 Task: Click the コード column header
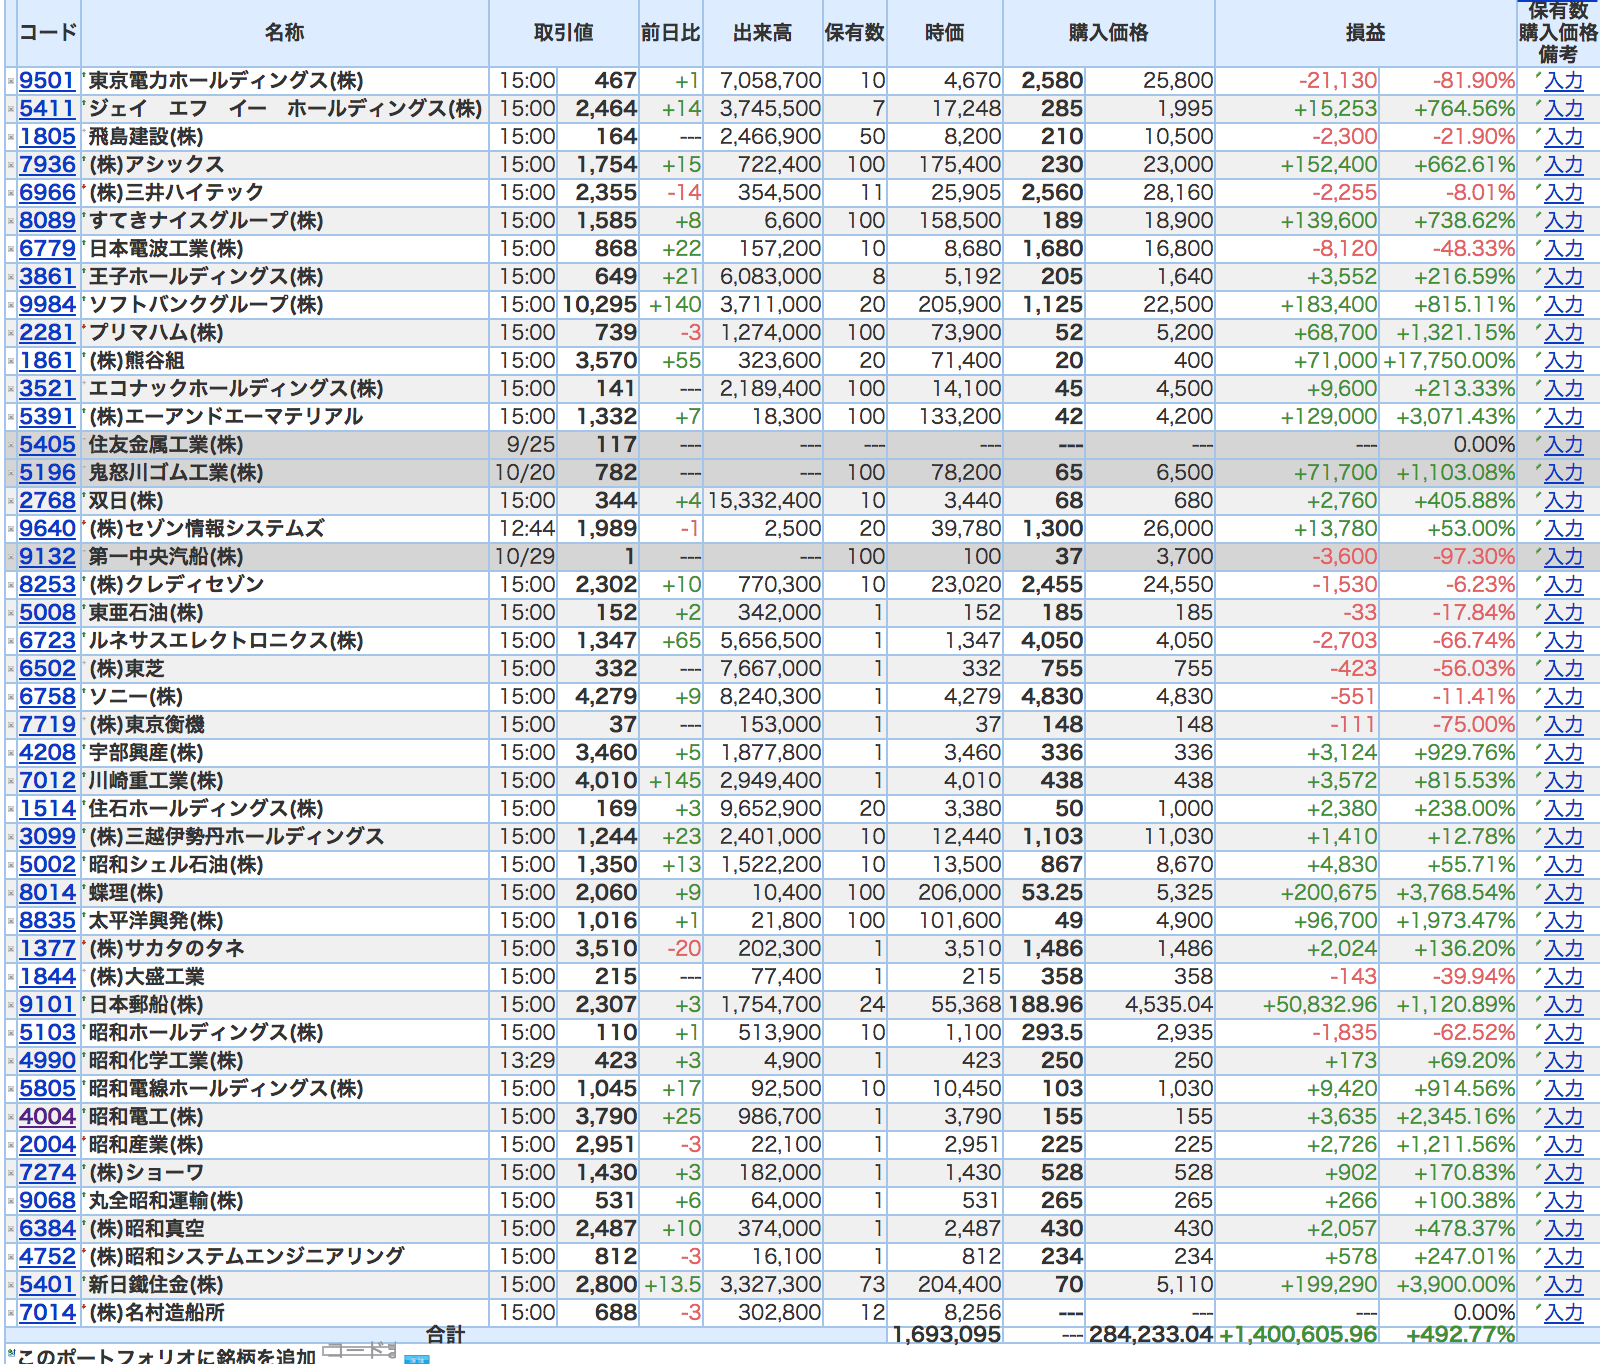coord(48,33)
